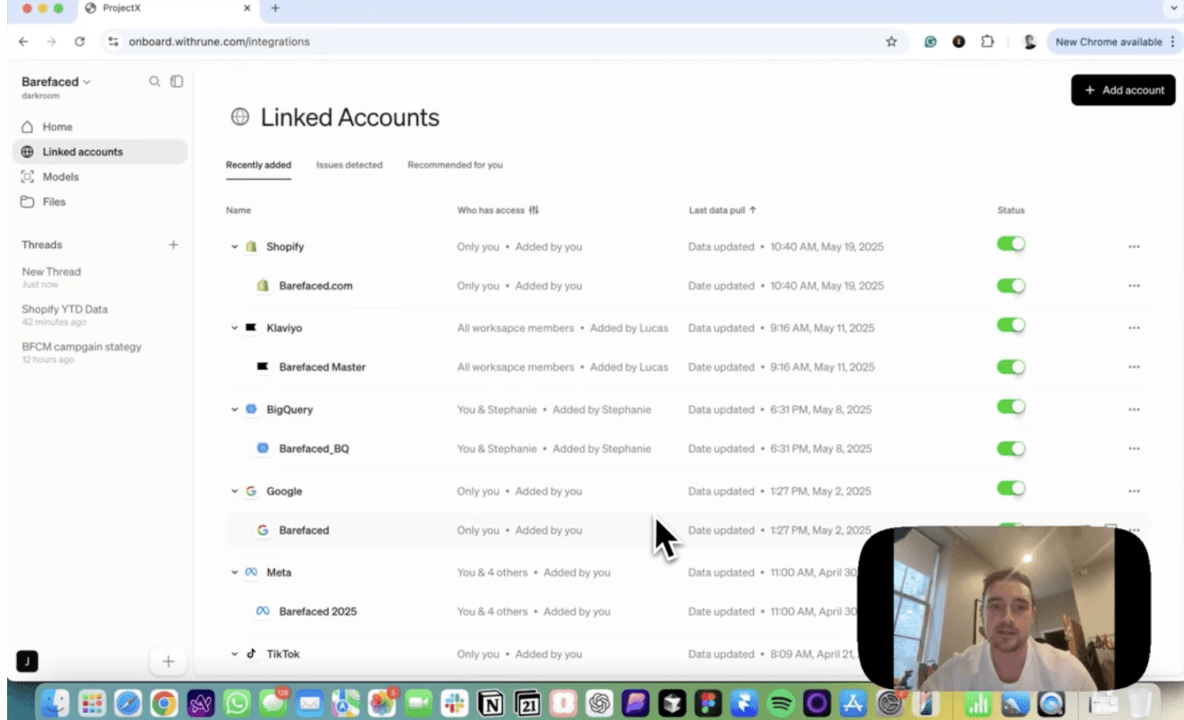Toggle Klaviyo account status switch

[1011, 325]
